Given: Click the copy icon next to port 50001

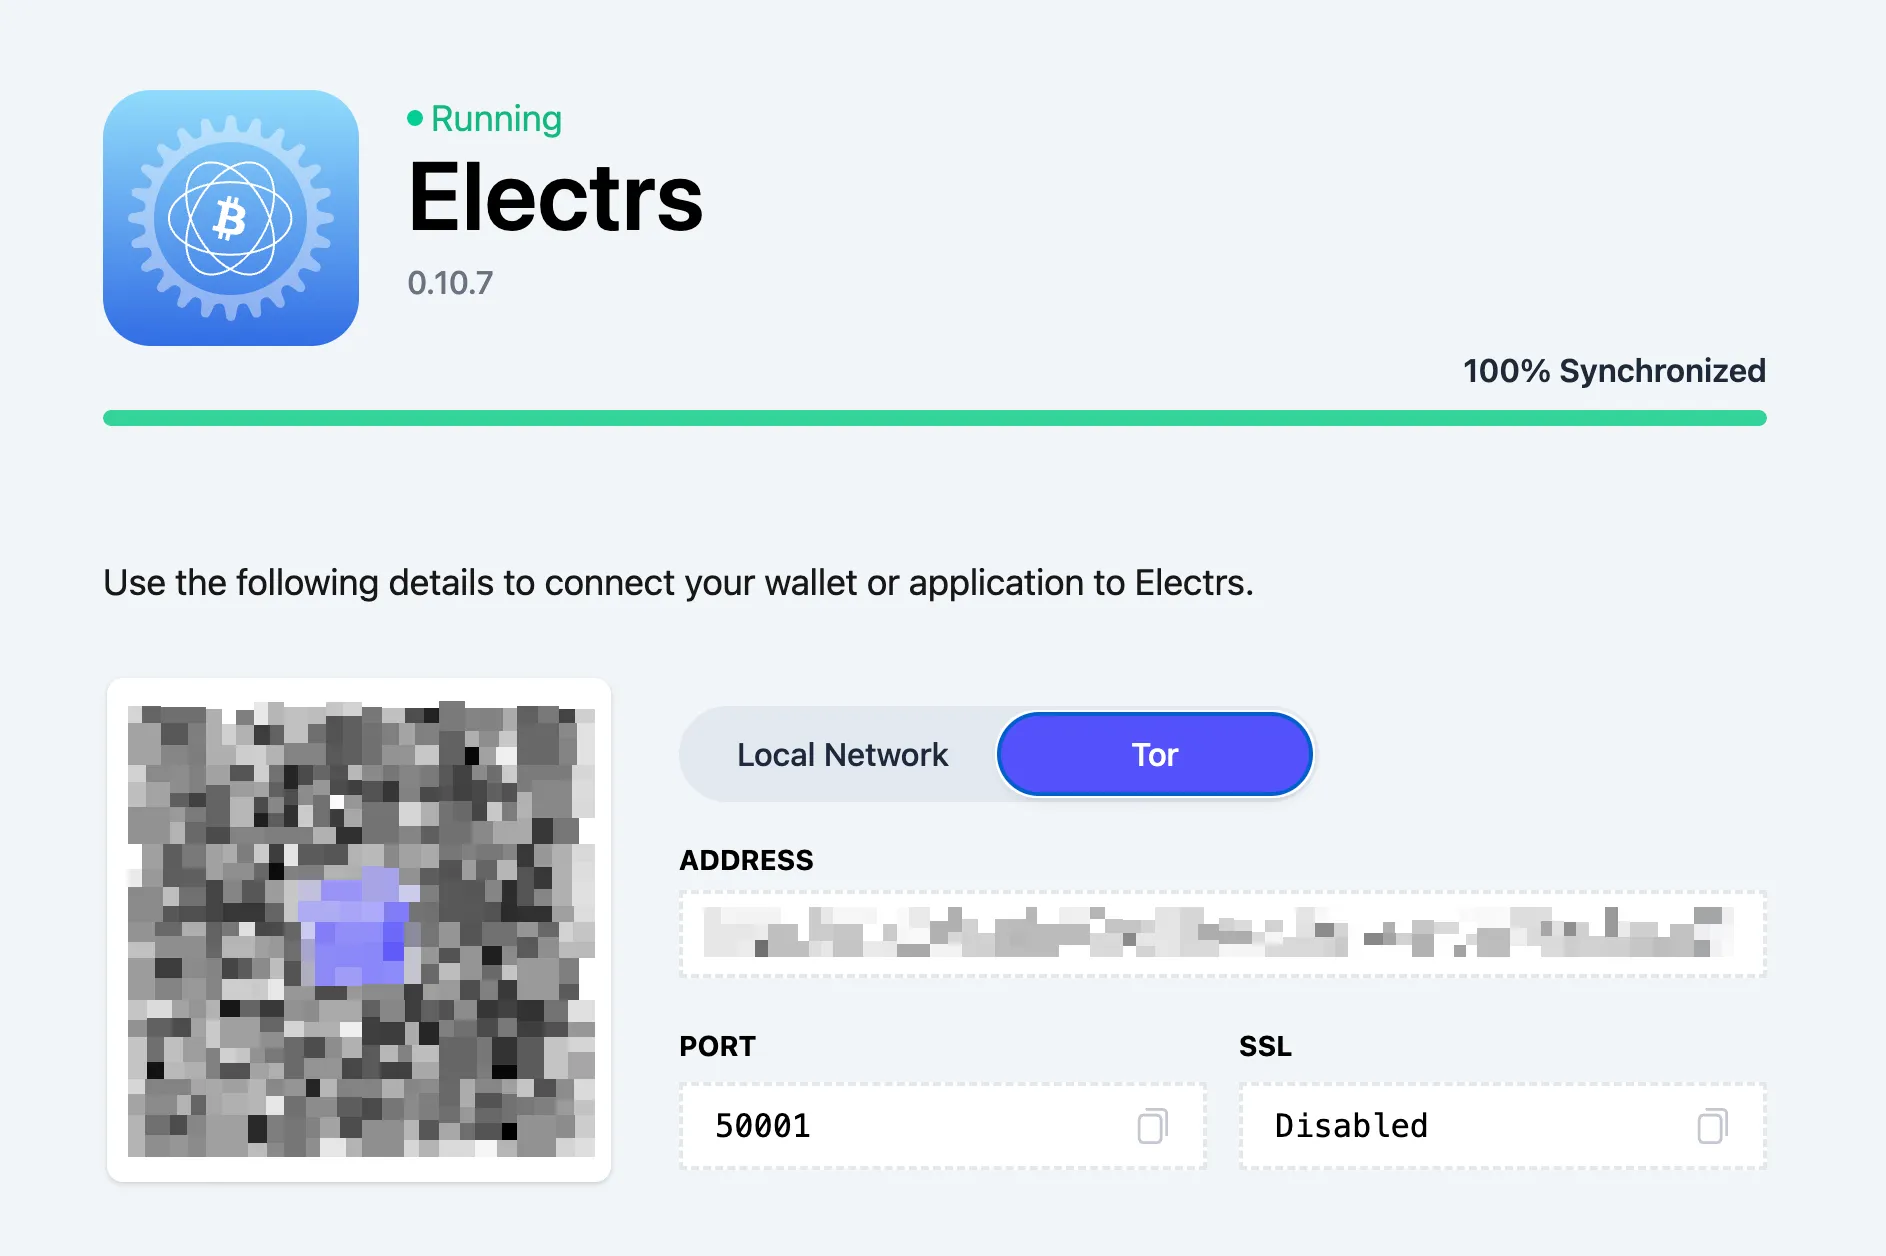Looking at the screenshot, I should pos(1152,1126).
